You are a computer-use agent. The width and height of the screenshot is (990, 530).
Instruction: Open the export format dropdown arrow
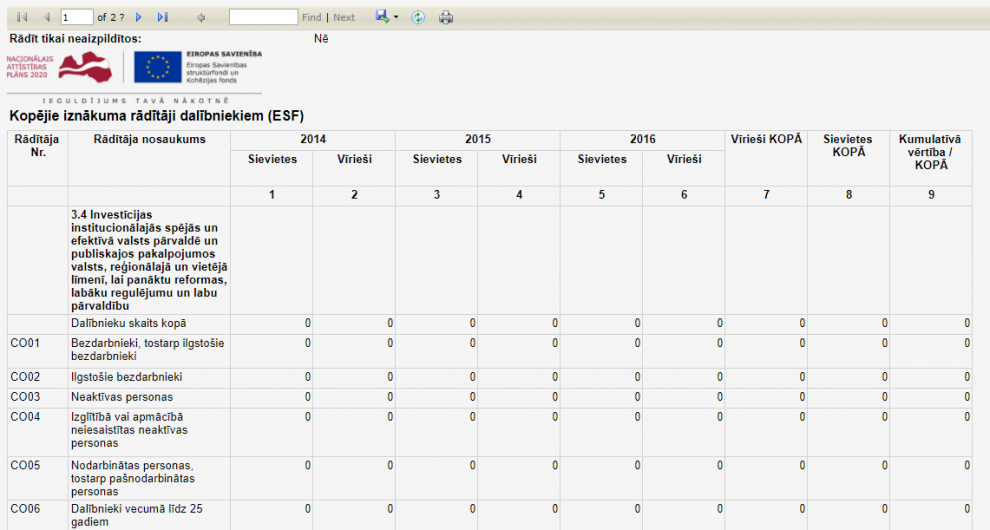click(x=395, y=18)
